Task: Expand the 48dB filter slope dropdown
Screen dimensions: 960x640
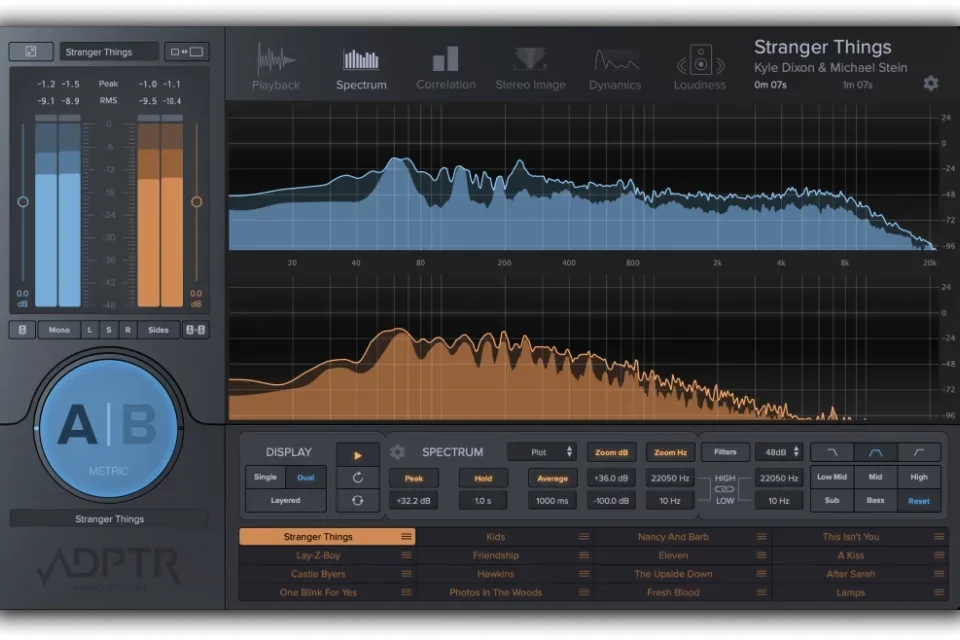Action: point(779,452)
